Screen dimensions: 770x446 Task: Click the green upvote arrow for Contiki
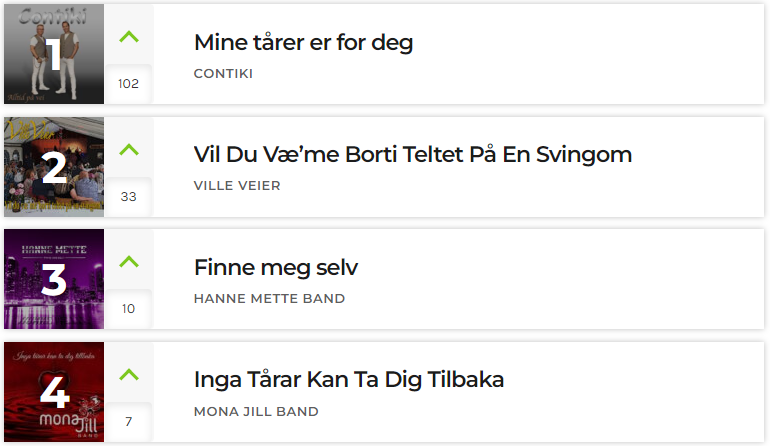click(129, 37)
